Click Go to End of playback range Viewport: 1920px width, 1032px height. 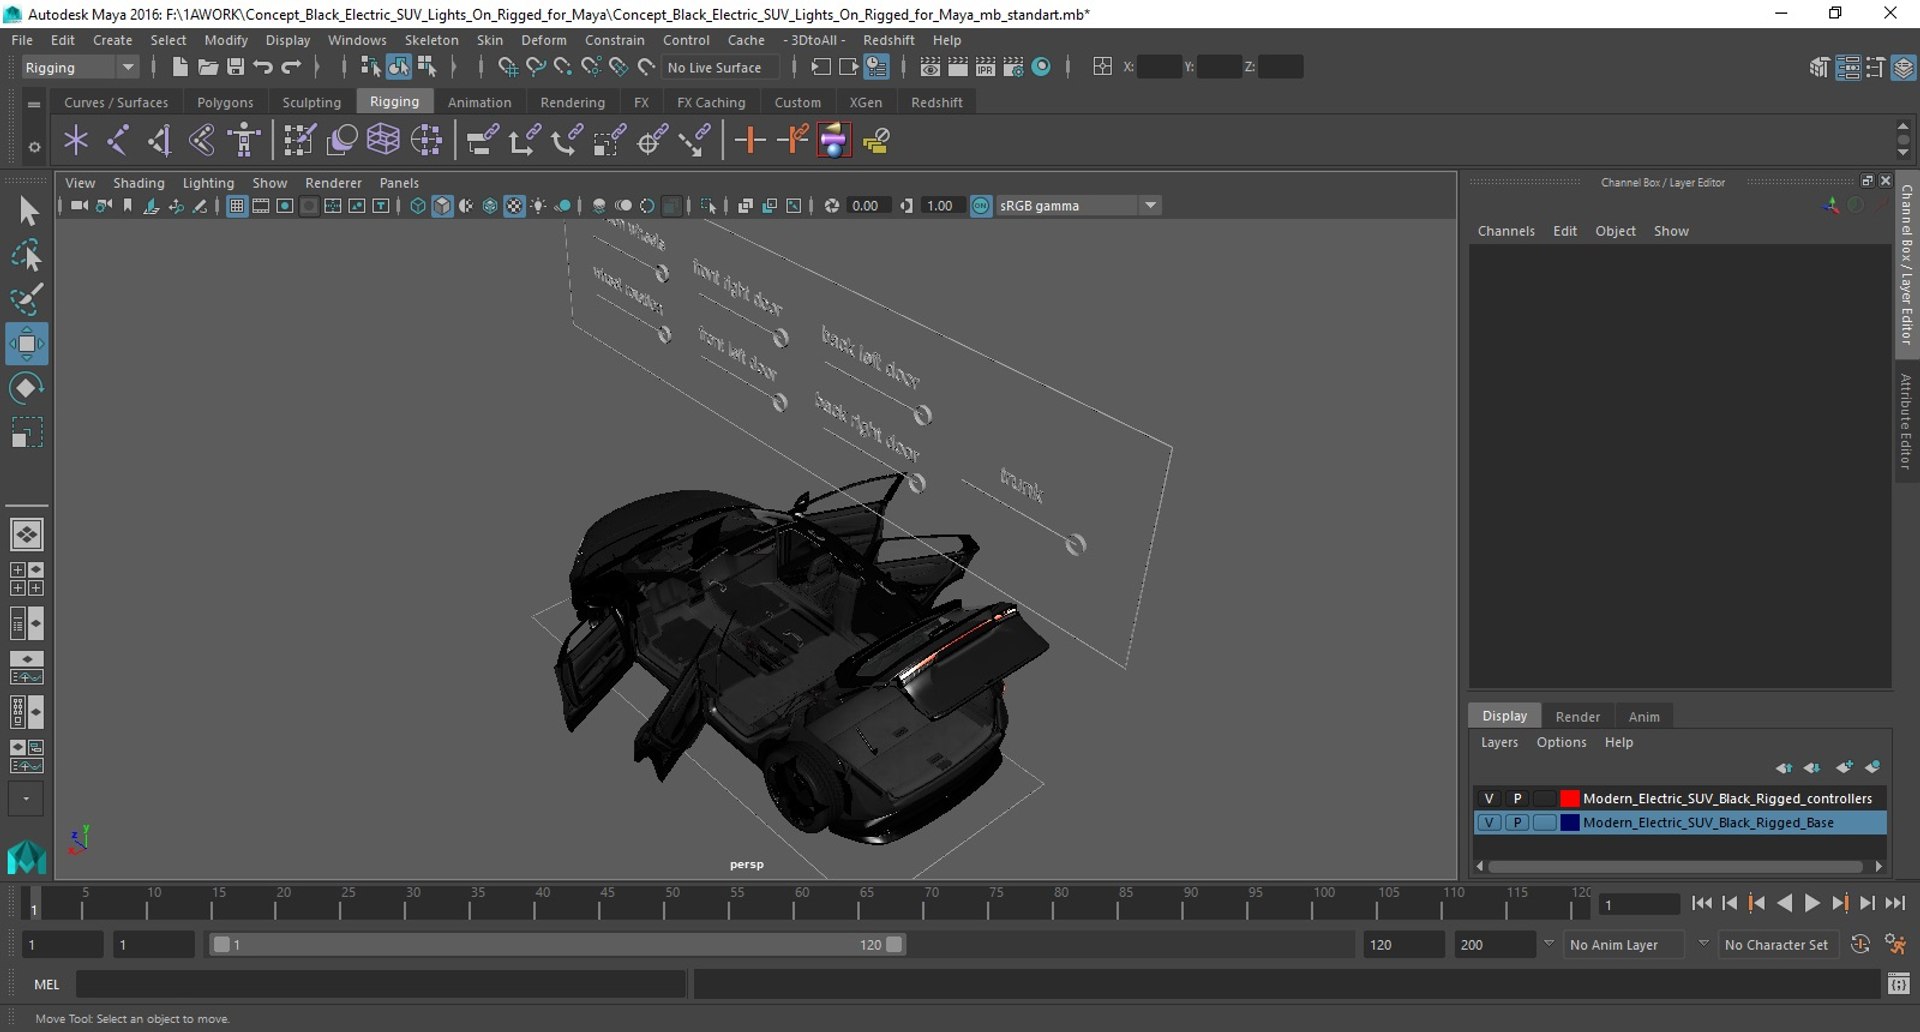coord(1895,903)
